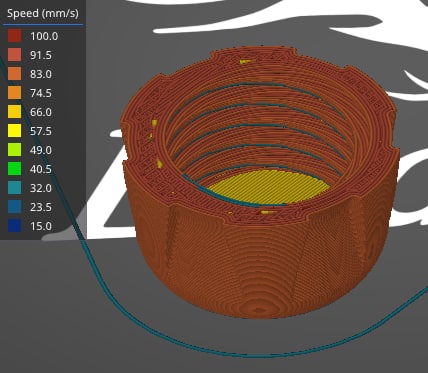The width and height of the screenshot is (428, 373).
Task: Click the 91.5 speed color swatch
Action: [x=15, y=55]
